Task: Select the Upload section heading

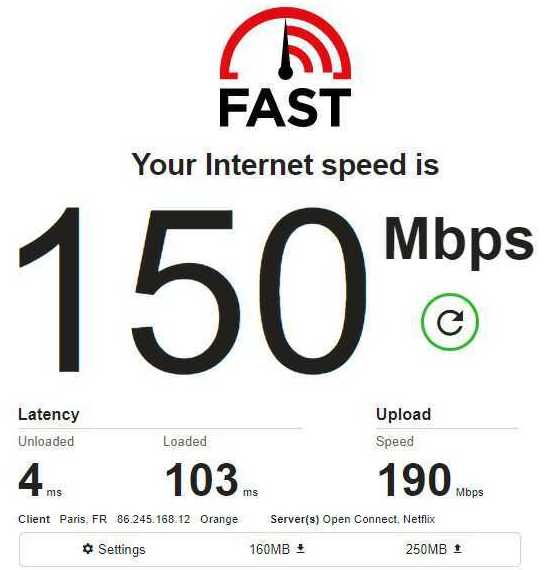Action: [404, 414]
